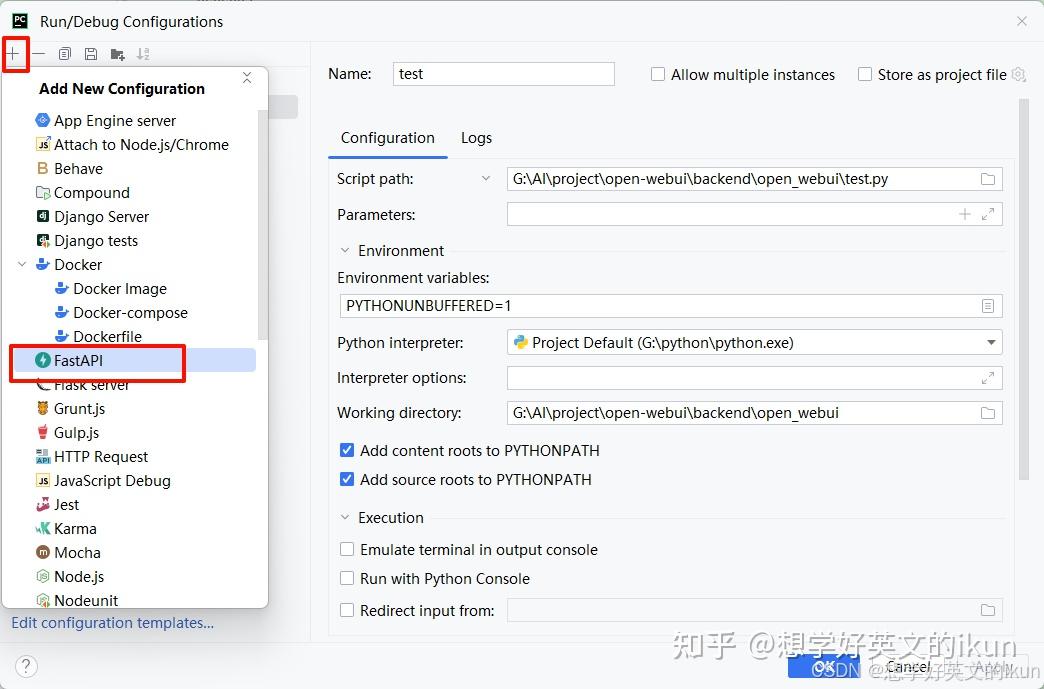Select the Jest configuration type
Image resolution: width=1044 pixels, height=689 pixels.
coord(66,504)
